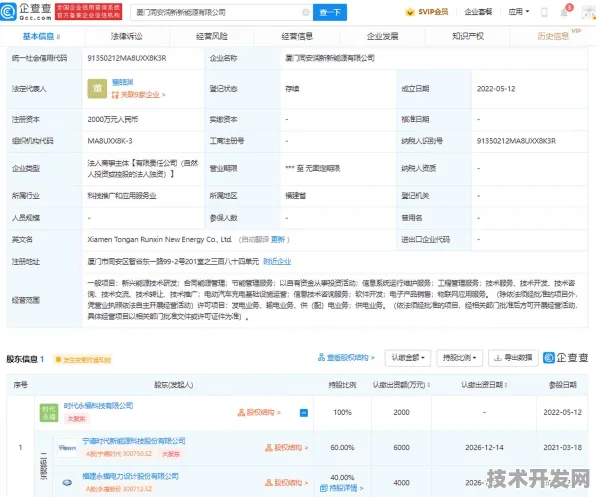
Task: Open the 持股比例 filter dropdown
Action: 459,358
